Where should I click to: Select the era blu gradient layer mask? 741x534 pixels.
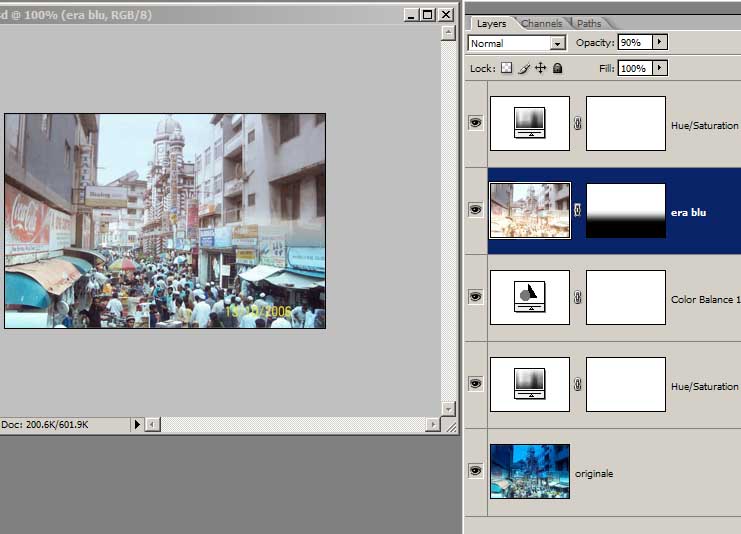[x=625, y=210]
